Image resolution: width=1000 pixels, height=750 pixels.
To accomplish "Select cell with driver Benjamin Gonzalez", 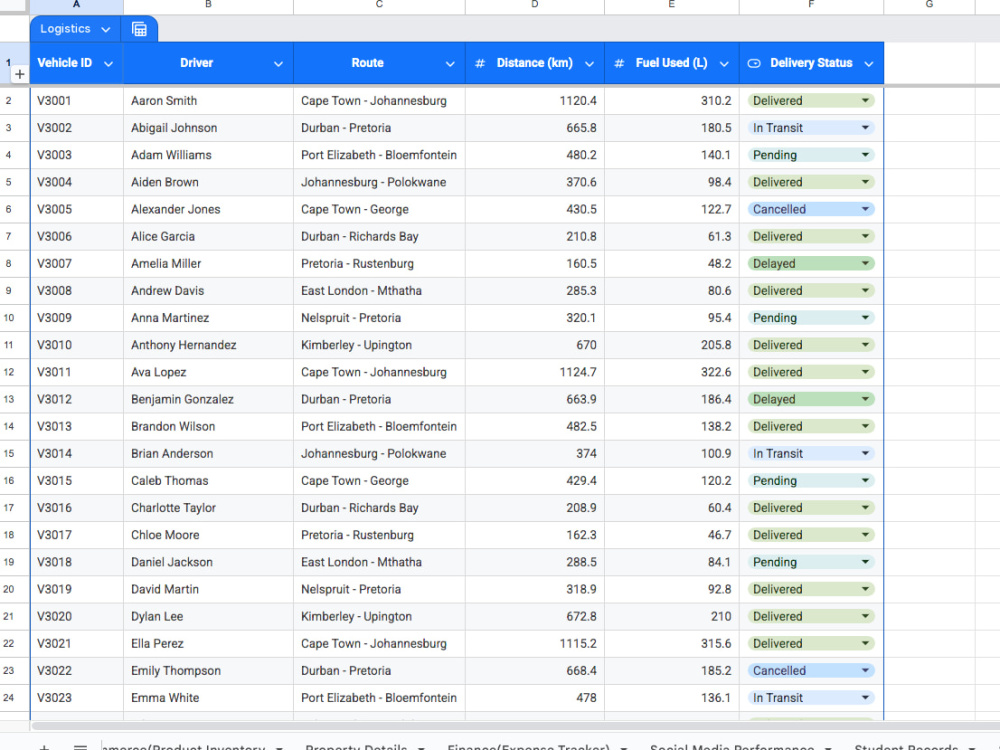I will [x=209, y=399].
